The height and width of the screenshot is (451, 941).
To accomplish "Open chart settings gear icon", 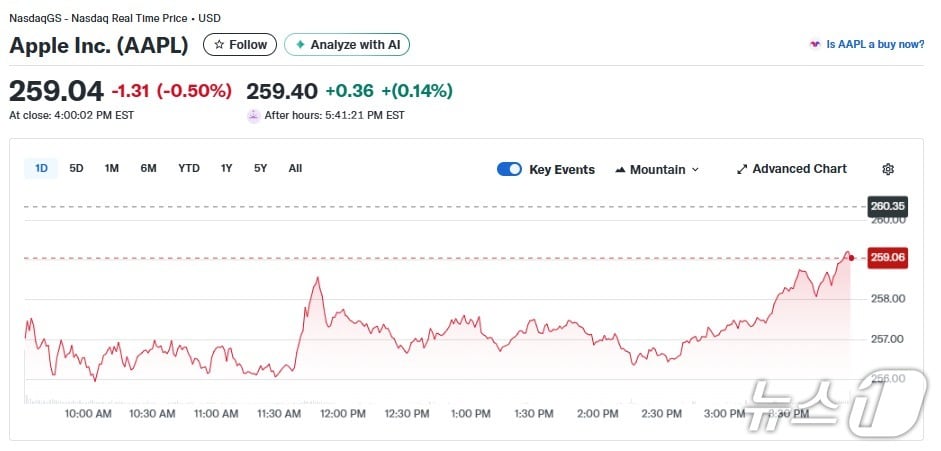I will (888, 169).
